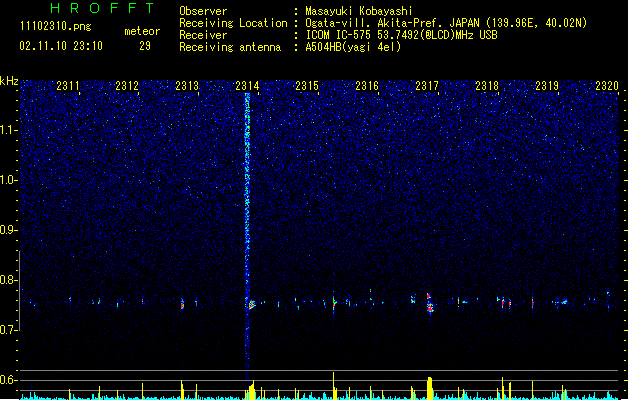
Task: Click the 2314 time marker
Action: pos(248,86)
